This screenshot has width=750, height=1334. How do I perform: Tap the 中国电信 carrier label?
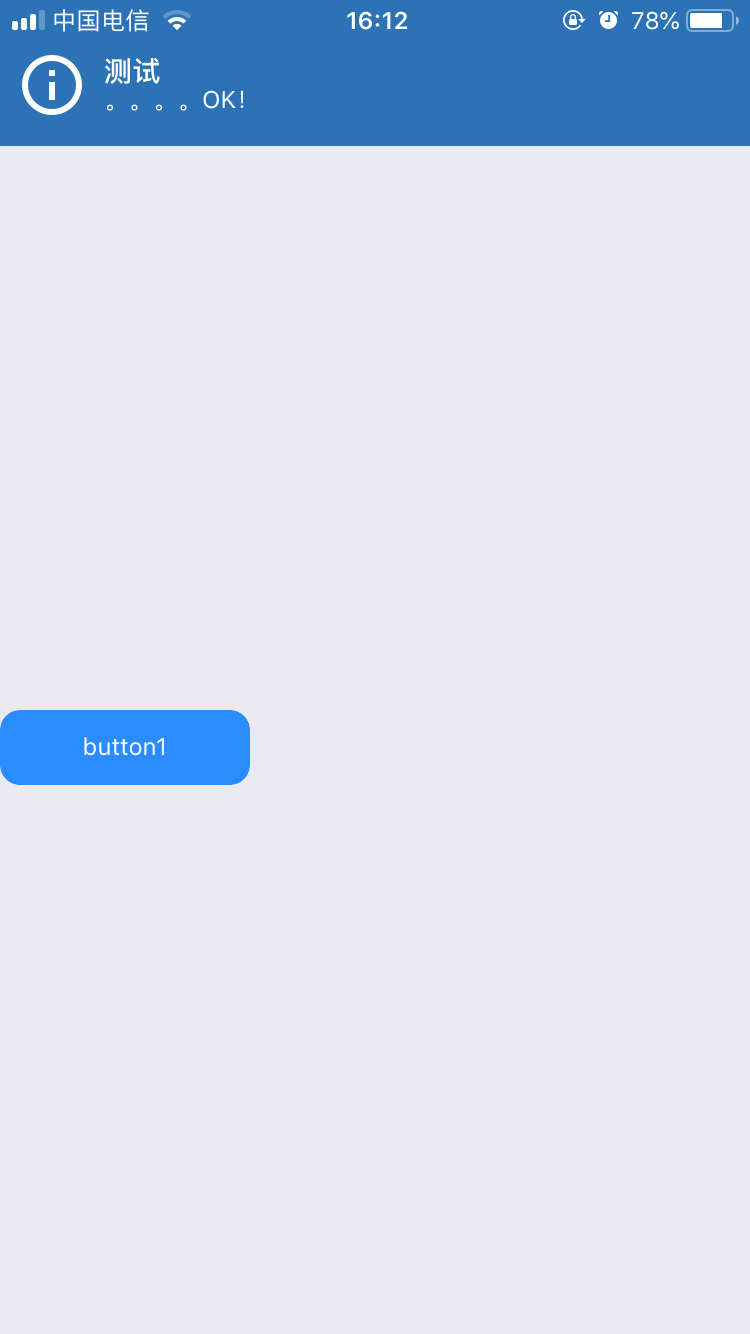(x=101, y=20)
